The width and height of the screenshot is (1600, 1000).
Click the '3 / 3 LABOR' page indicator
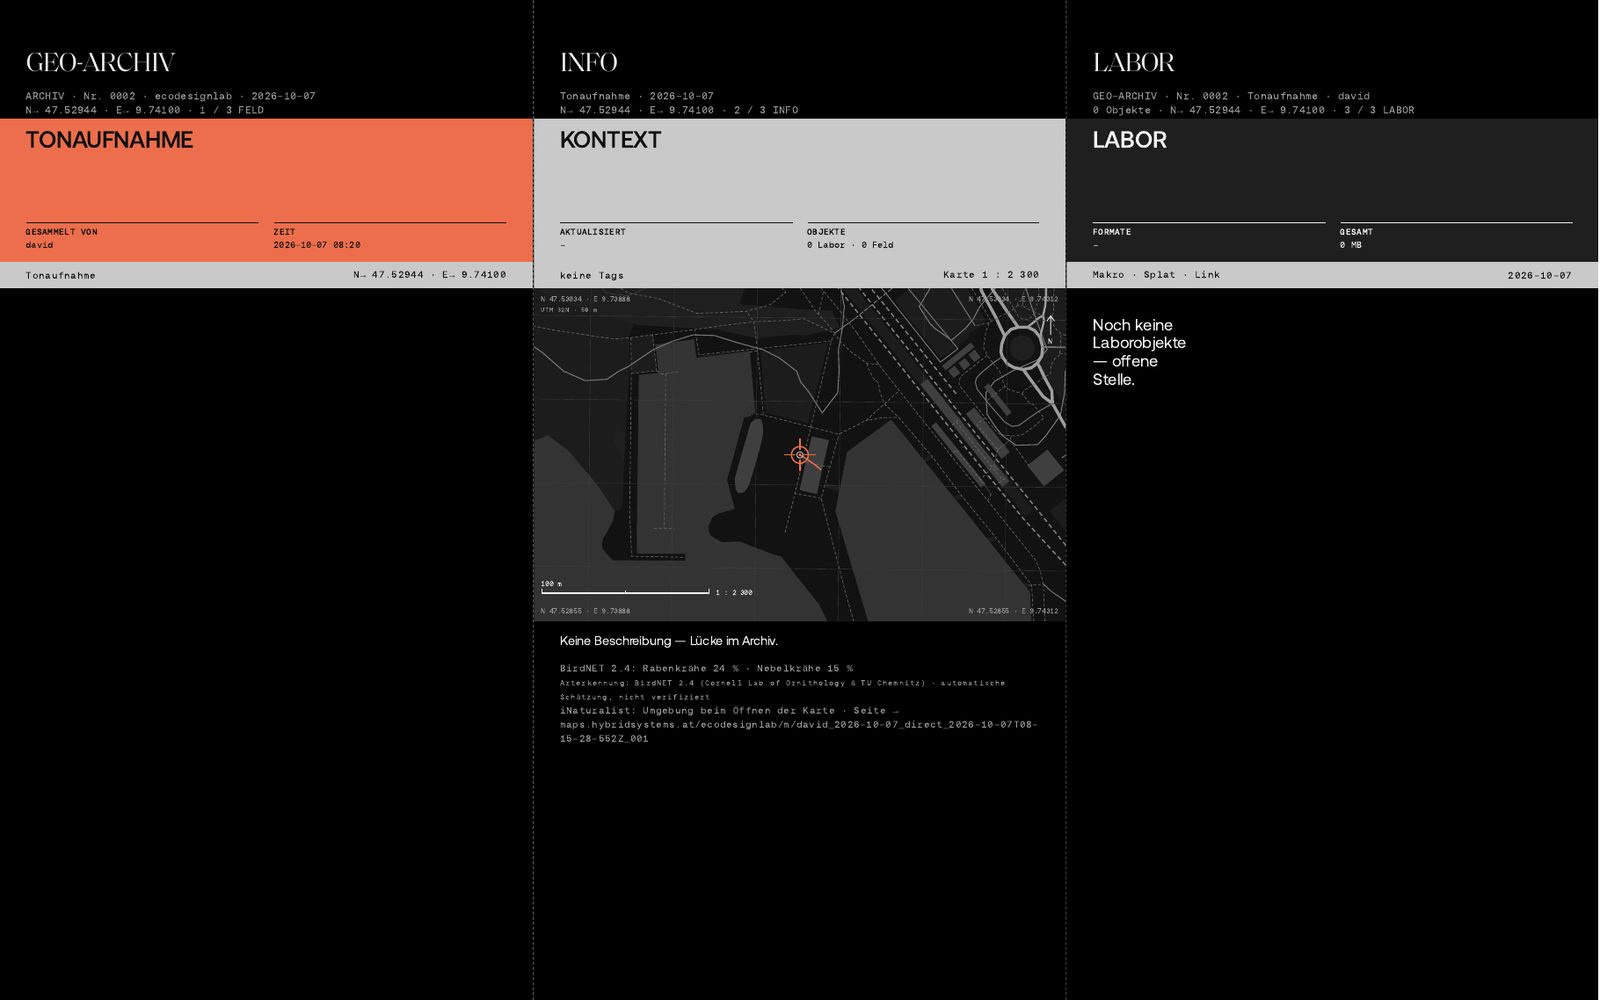pos(1379,110)
